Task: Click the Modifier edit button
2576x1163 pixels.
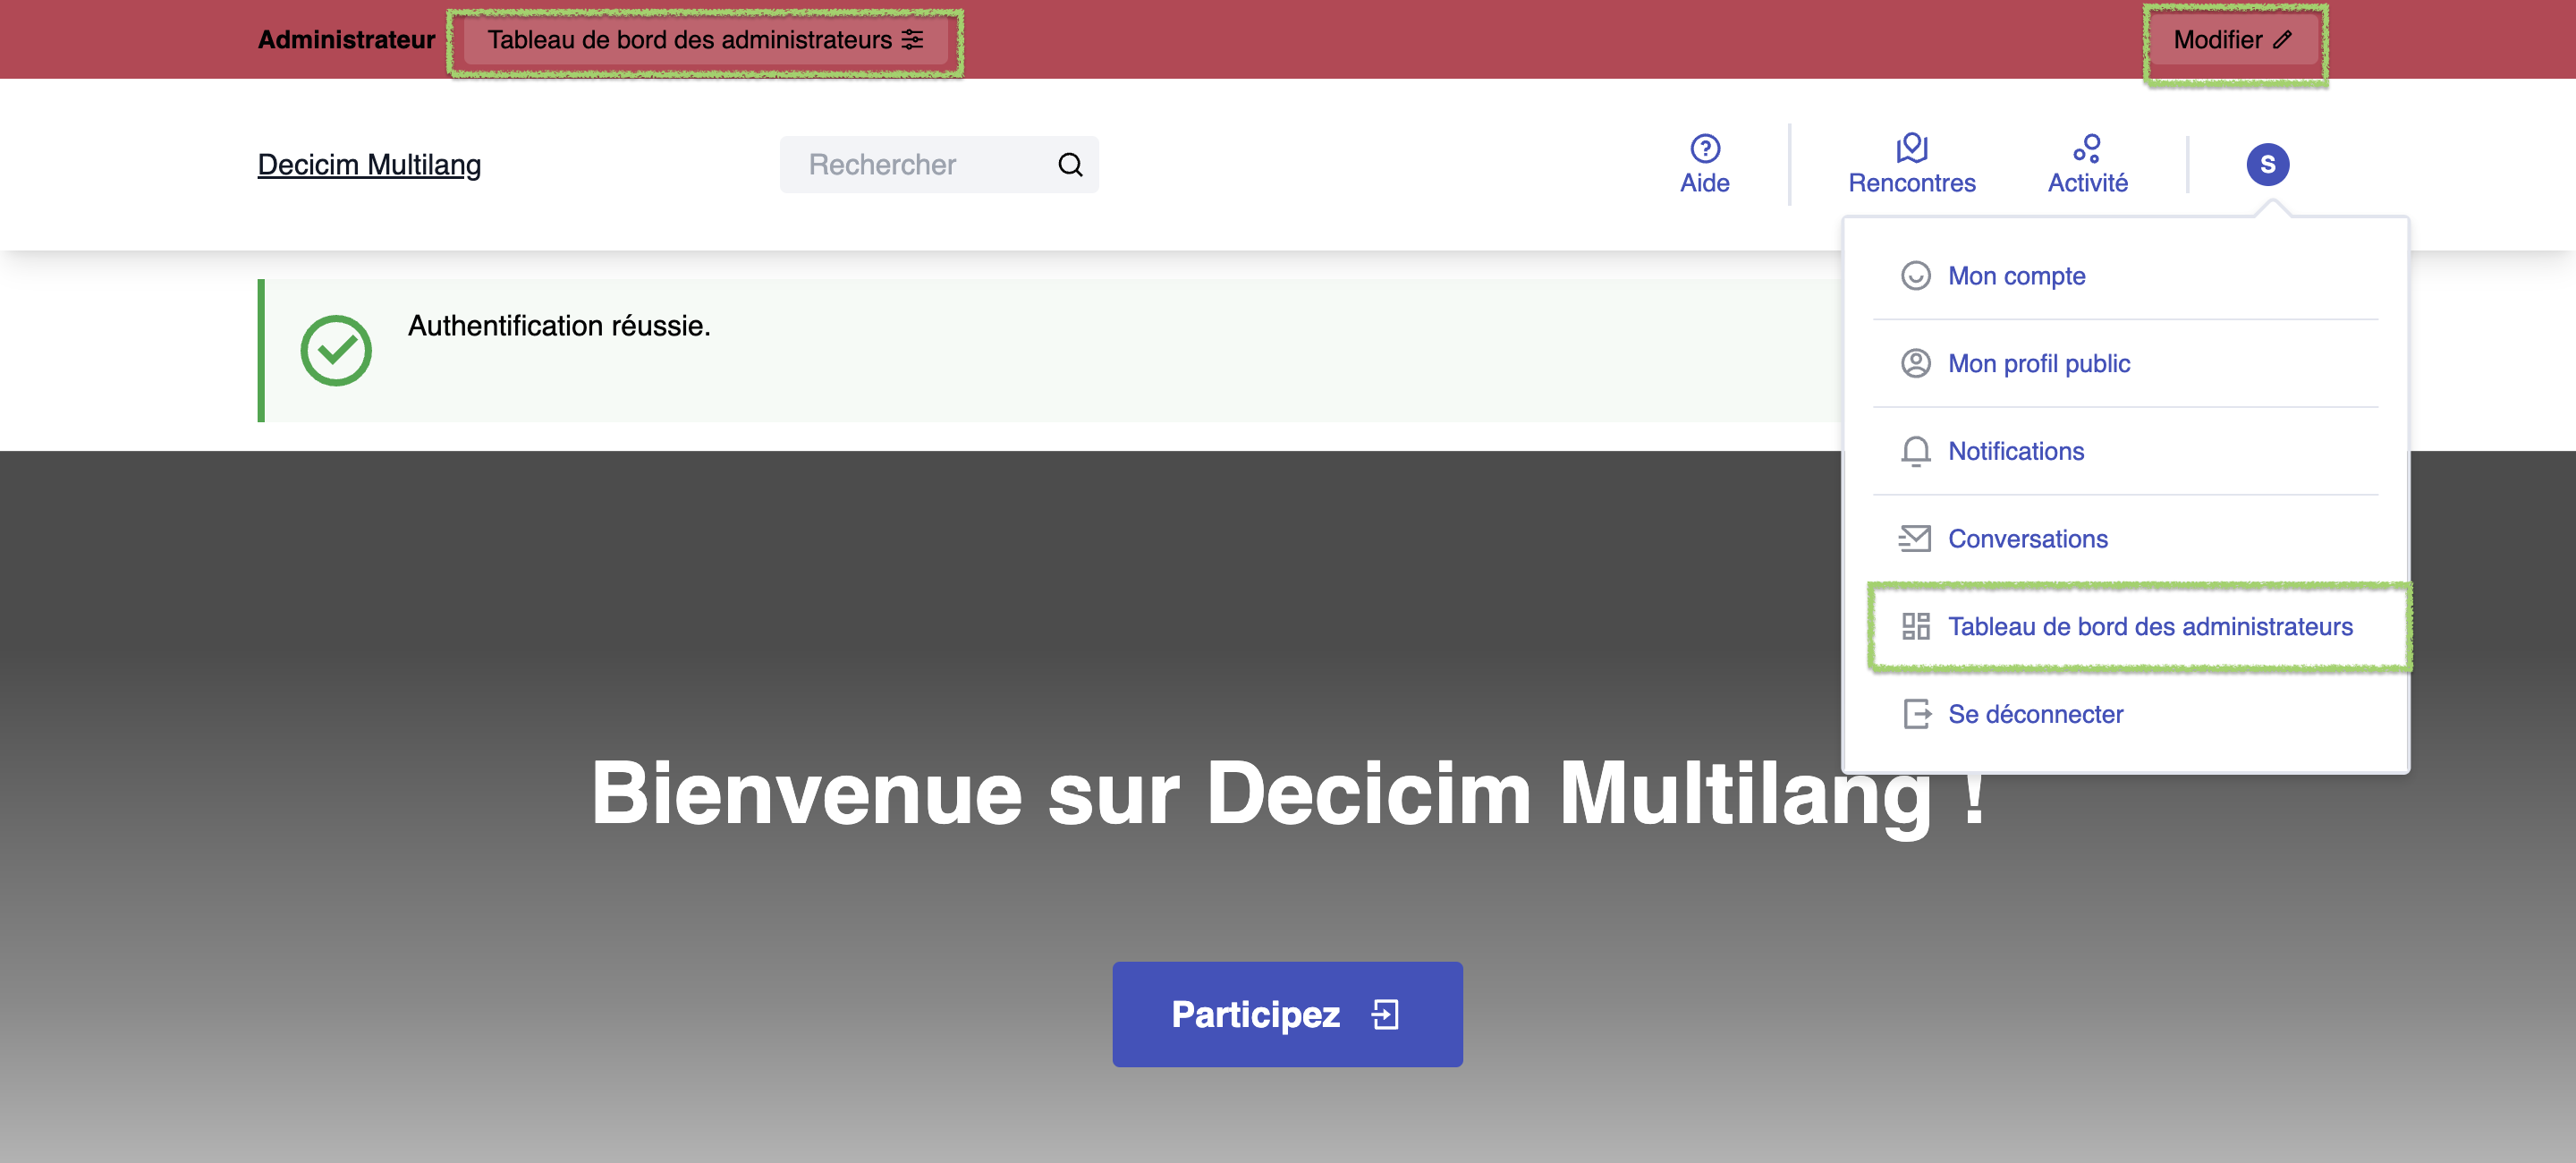Action: pos(2233,40)
